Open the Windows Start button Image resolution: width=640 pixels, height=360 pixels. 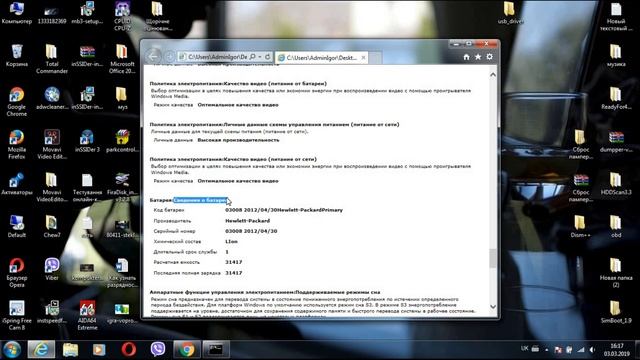click(12, 350)
